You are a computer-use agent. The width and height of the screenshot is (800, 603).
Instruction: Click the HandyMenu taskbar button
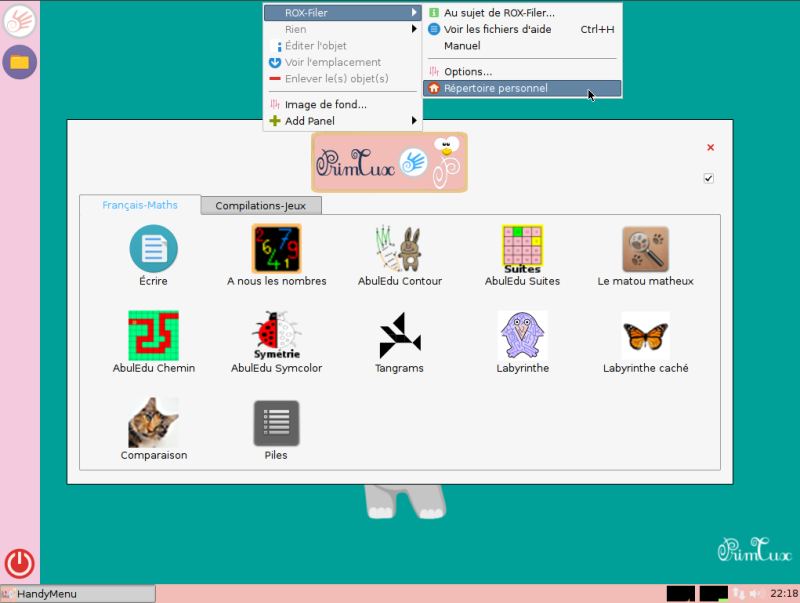click(x=78, y=594)
